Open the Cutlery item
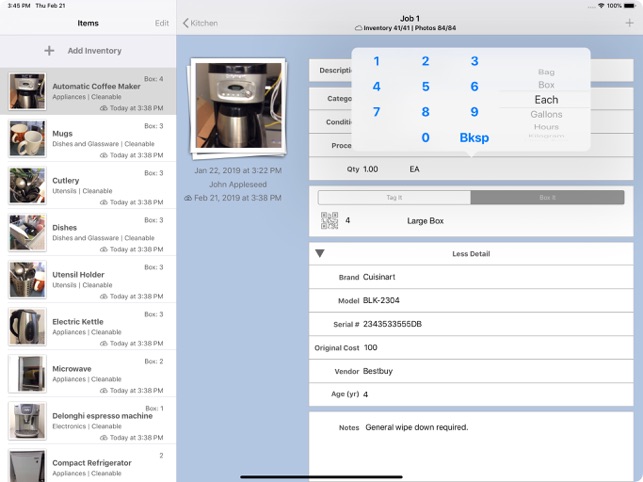 88,185
